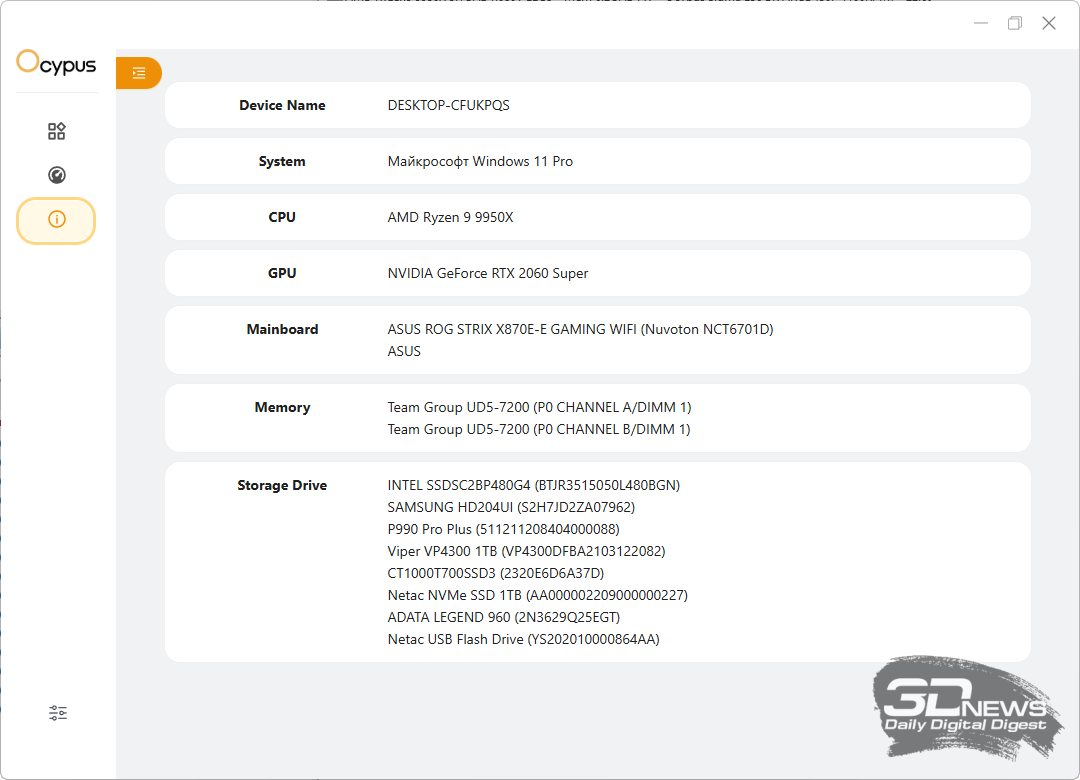Select the Team Group CHANNEL A memory entry
Screen dimensions: 1080x780
[x=539, y=407]
